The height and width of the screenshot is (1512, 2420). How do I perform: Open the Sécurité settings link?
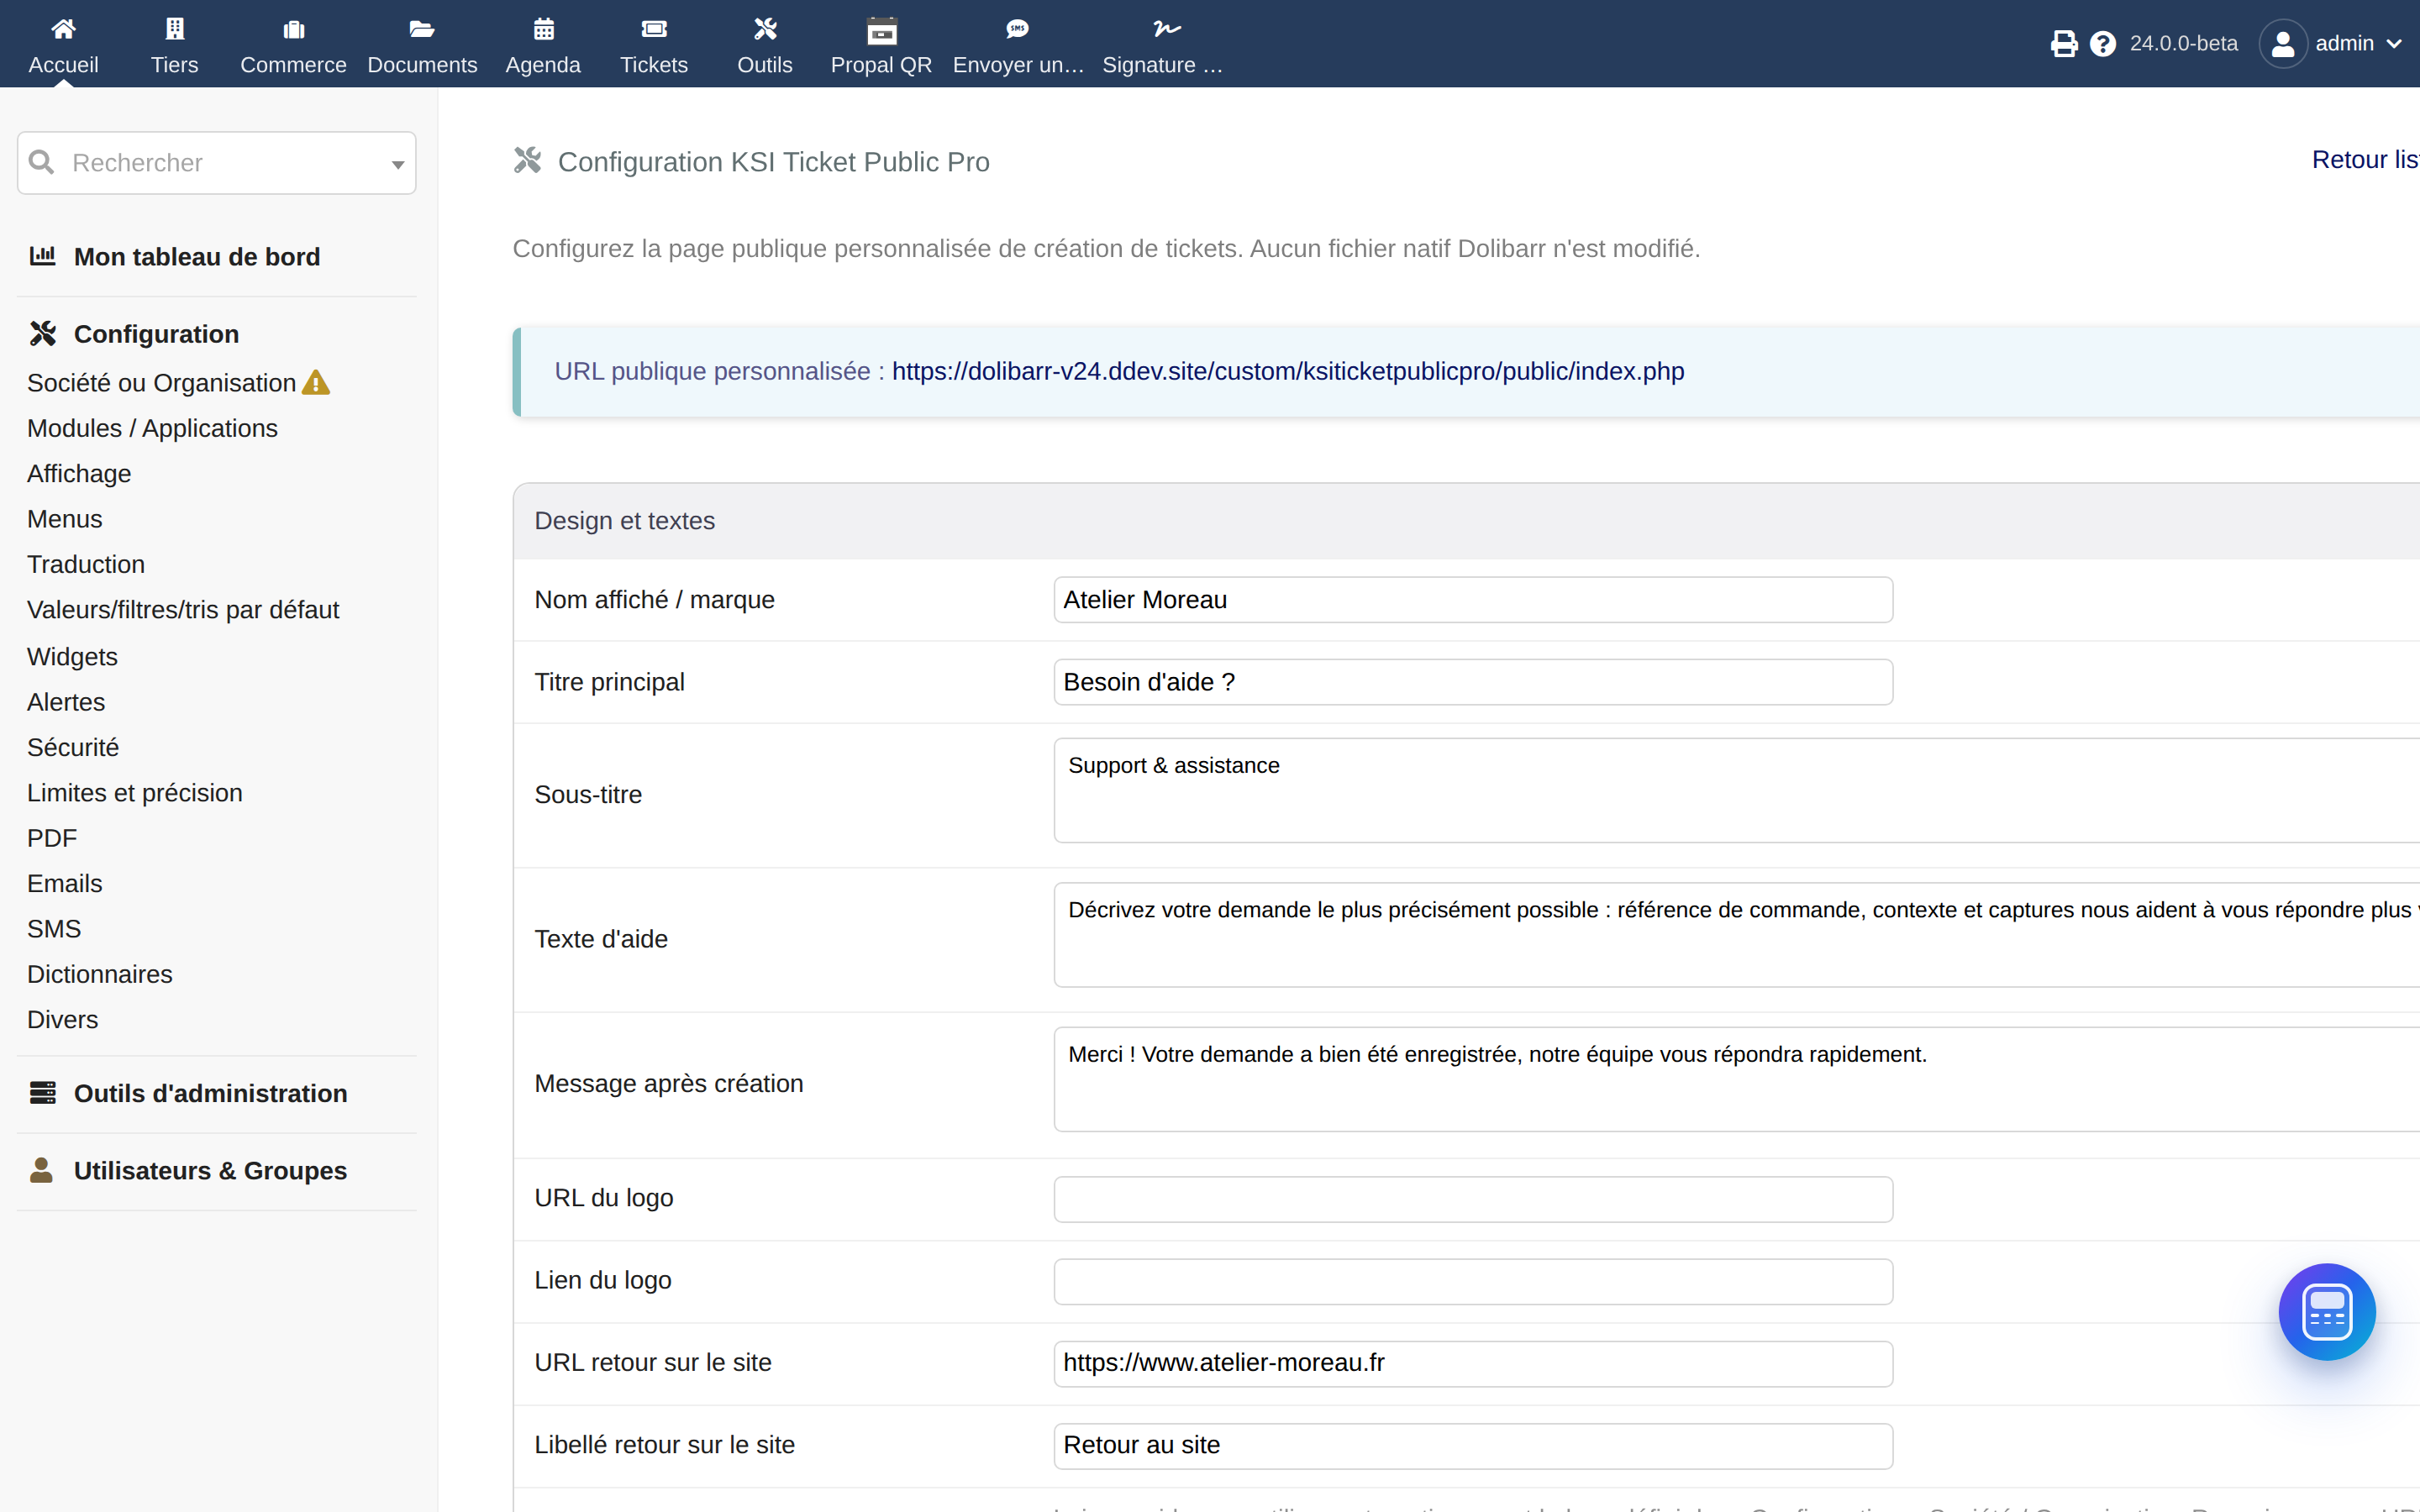click(73, 747)
